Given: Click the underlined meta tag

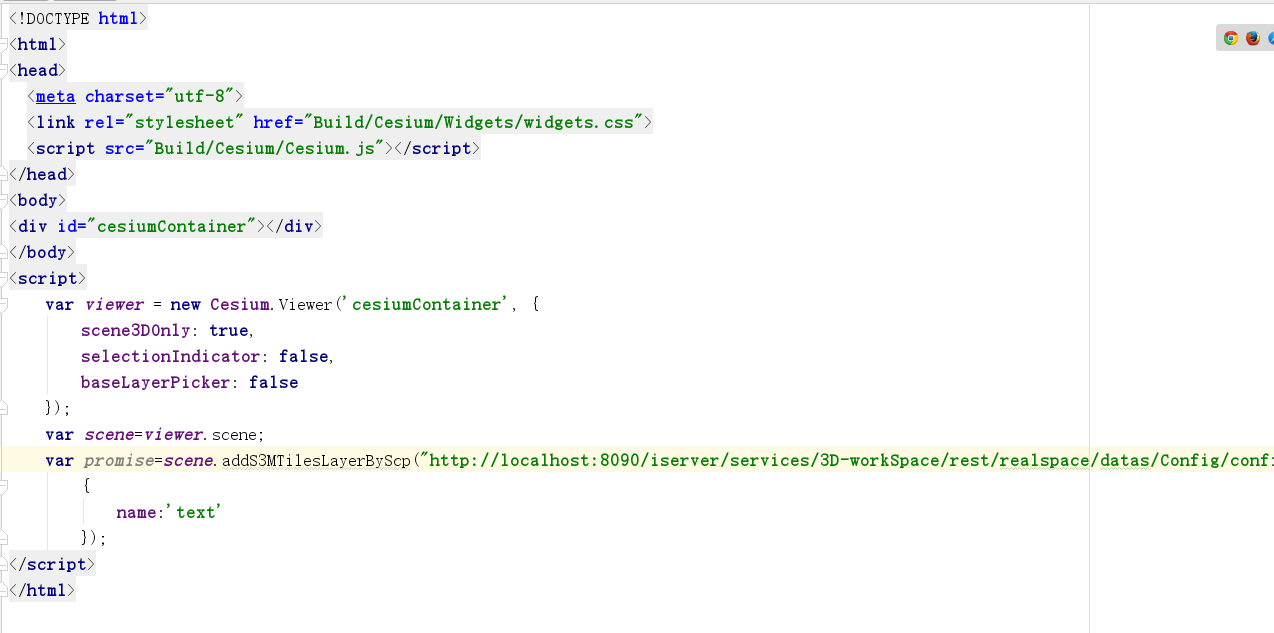Looking at the screenshot, I should 55,96.
